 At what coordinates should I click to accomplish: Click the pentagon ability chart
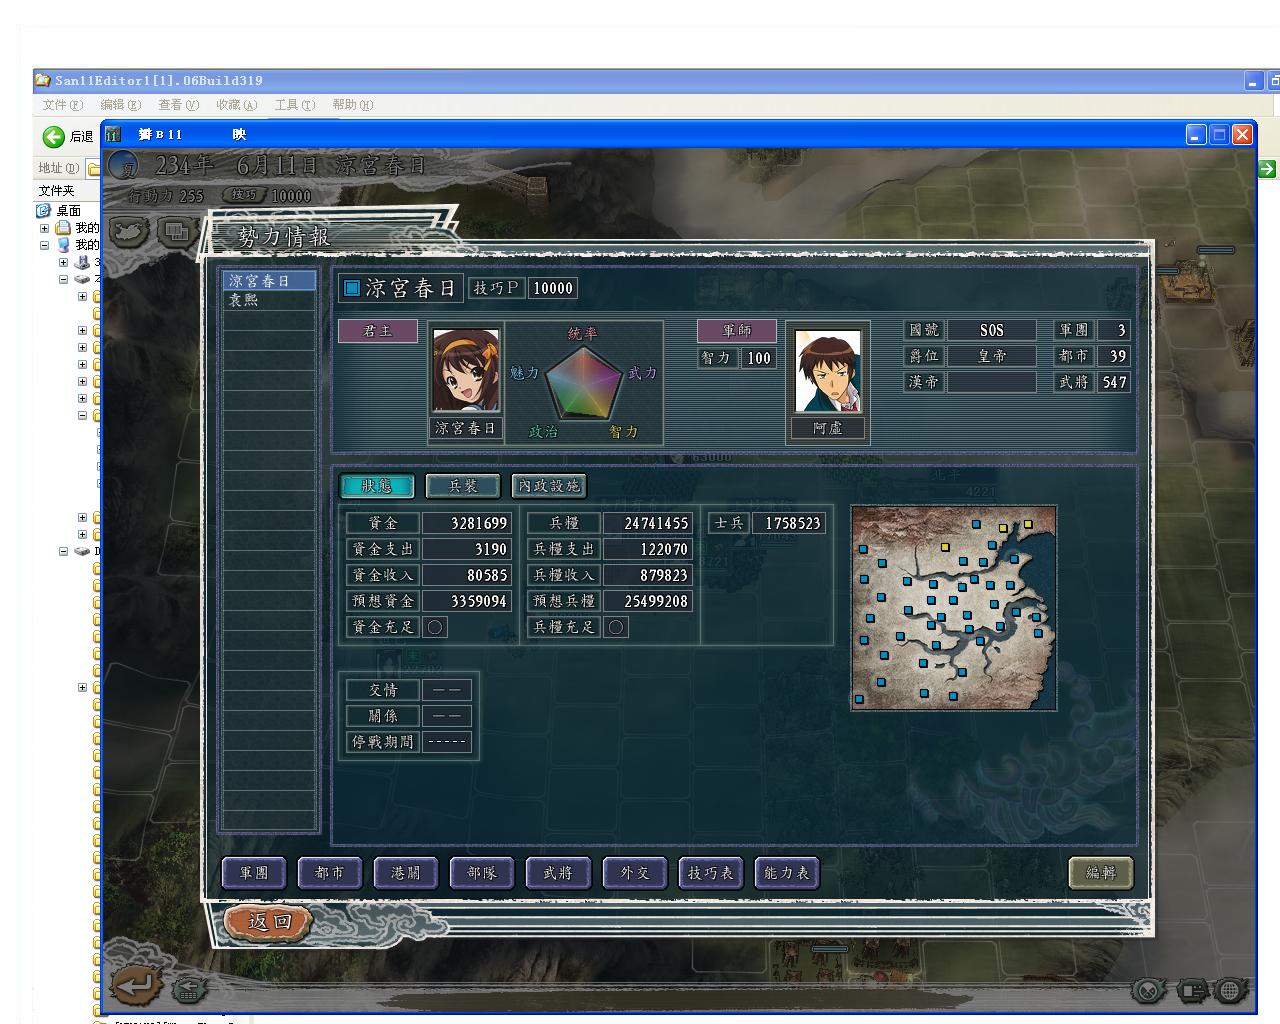tap(583, 383)
